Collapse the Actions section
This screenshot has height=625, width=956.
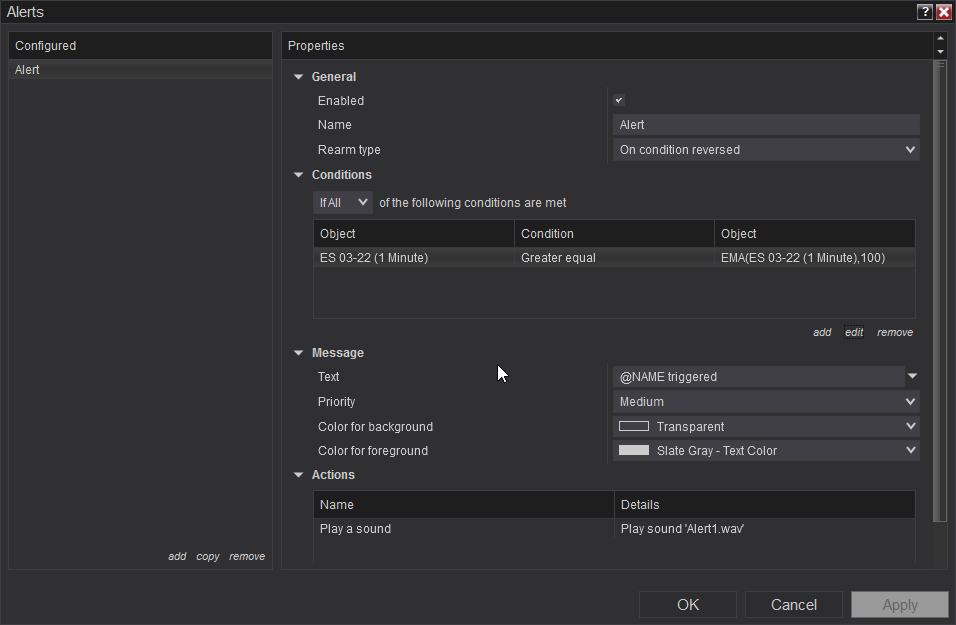(298, 475)
